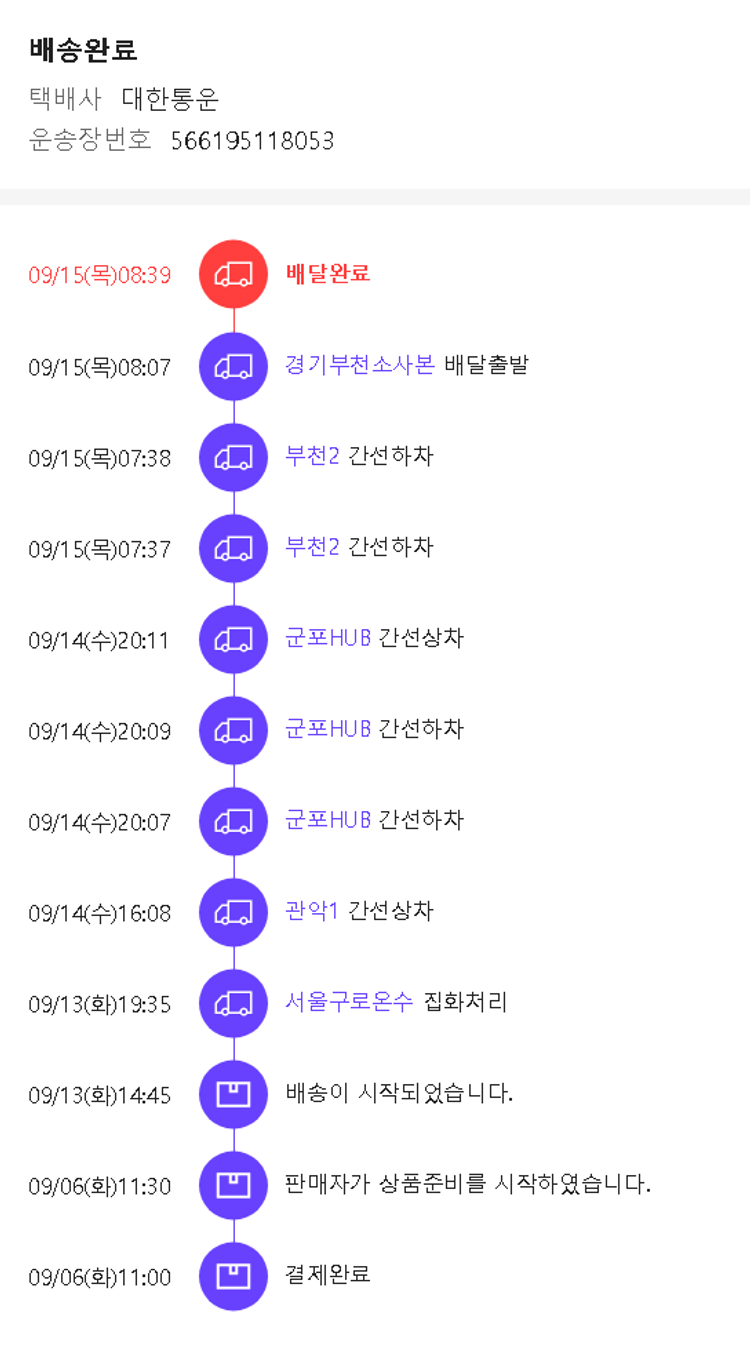This screenshot has height=1347, width=750.
Task: Open 군포HUB link at 20:07 entry
Action: pos(328,820)
